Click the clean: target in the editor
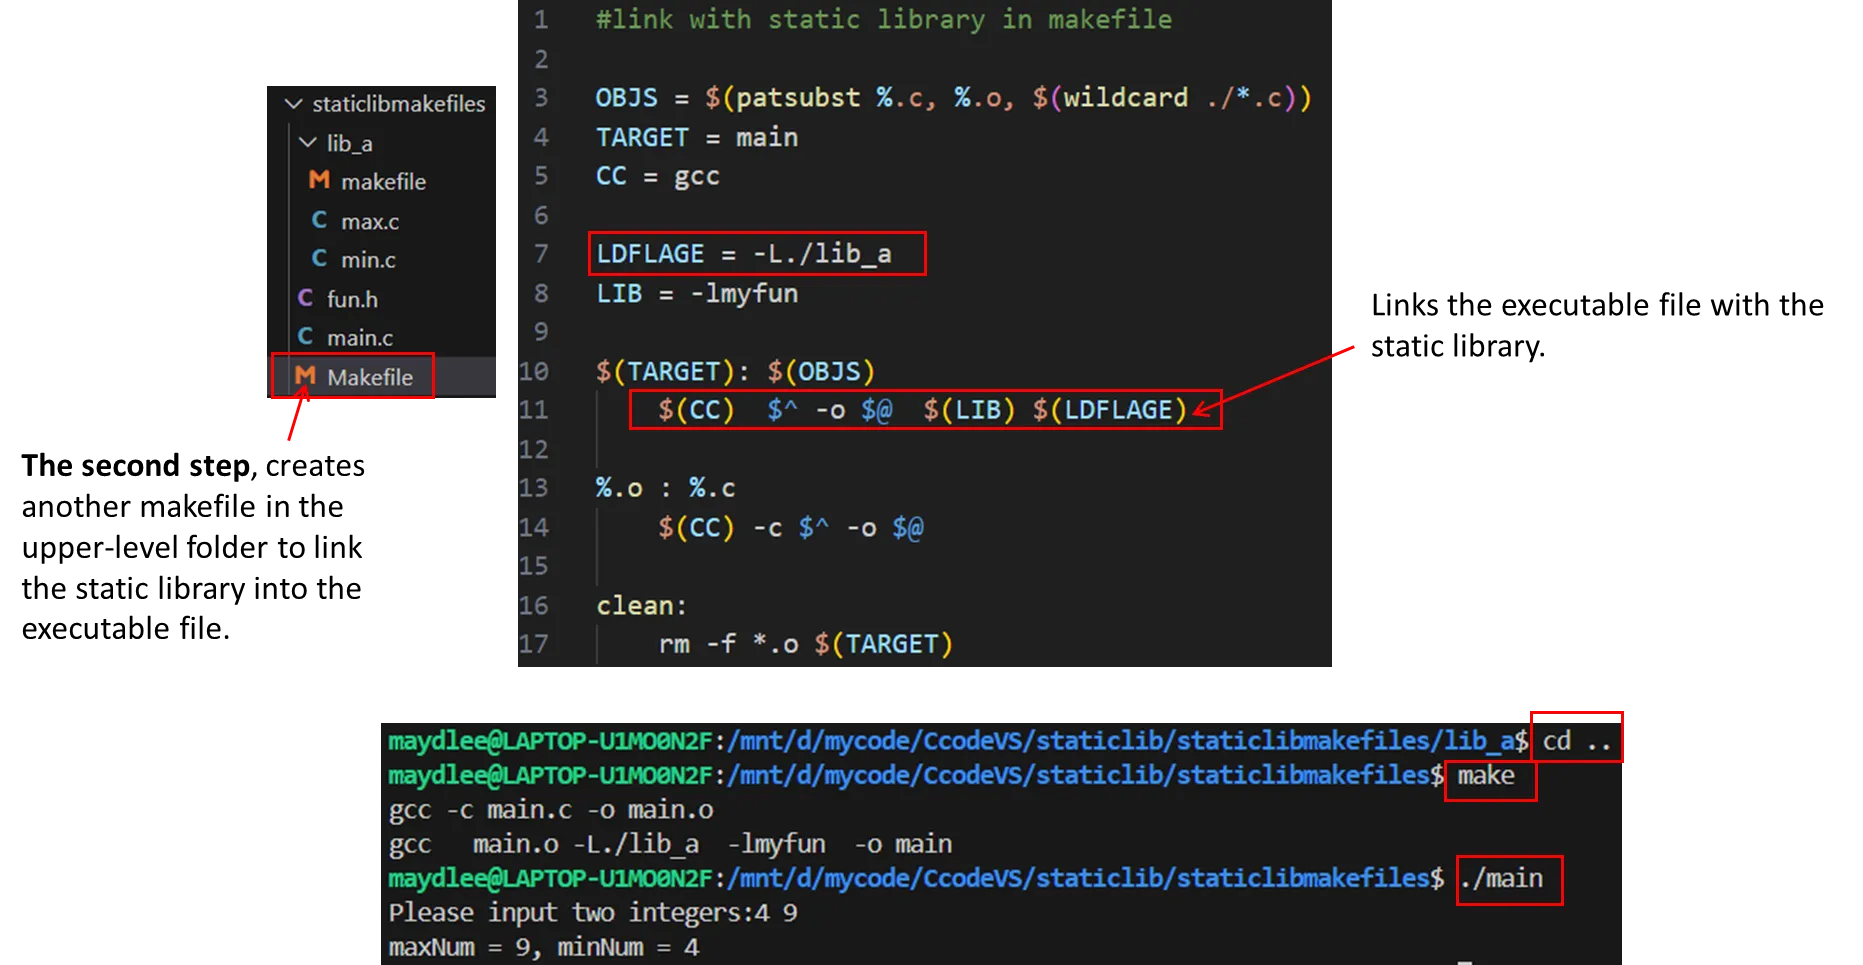Screen dimensions: 1863x965 [641, 606]
